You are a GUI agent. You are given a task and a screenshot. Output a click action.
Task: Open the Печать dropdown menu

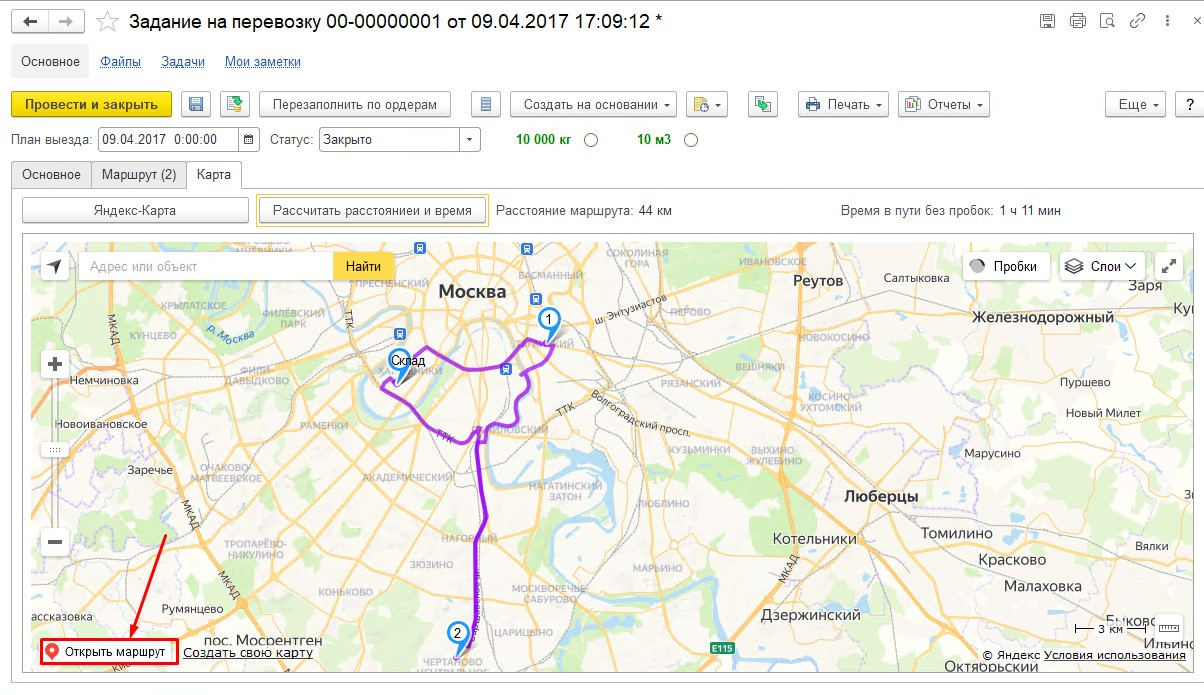click(843, 104)
